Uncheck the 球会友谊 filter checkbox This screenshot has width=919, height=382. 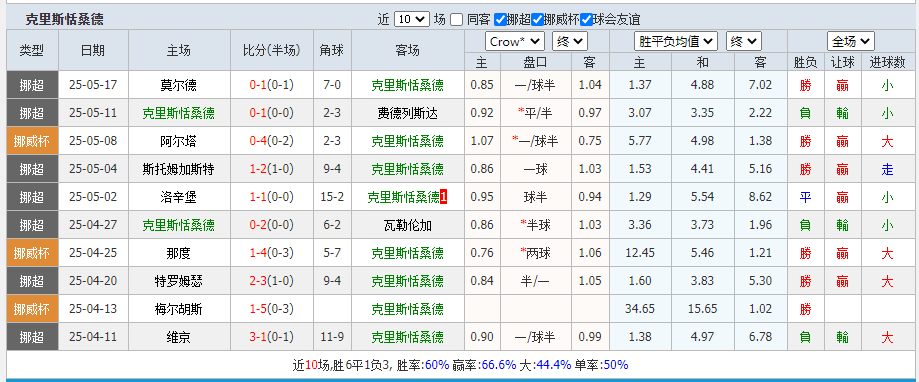point(586,19)
